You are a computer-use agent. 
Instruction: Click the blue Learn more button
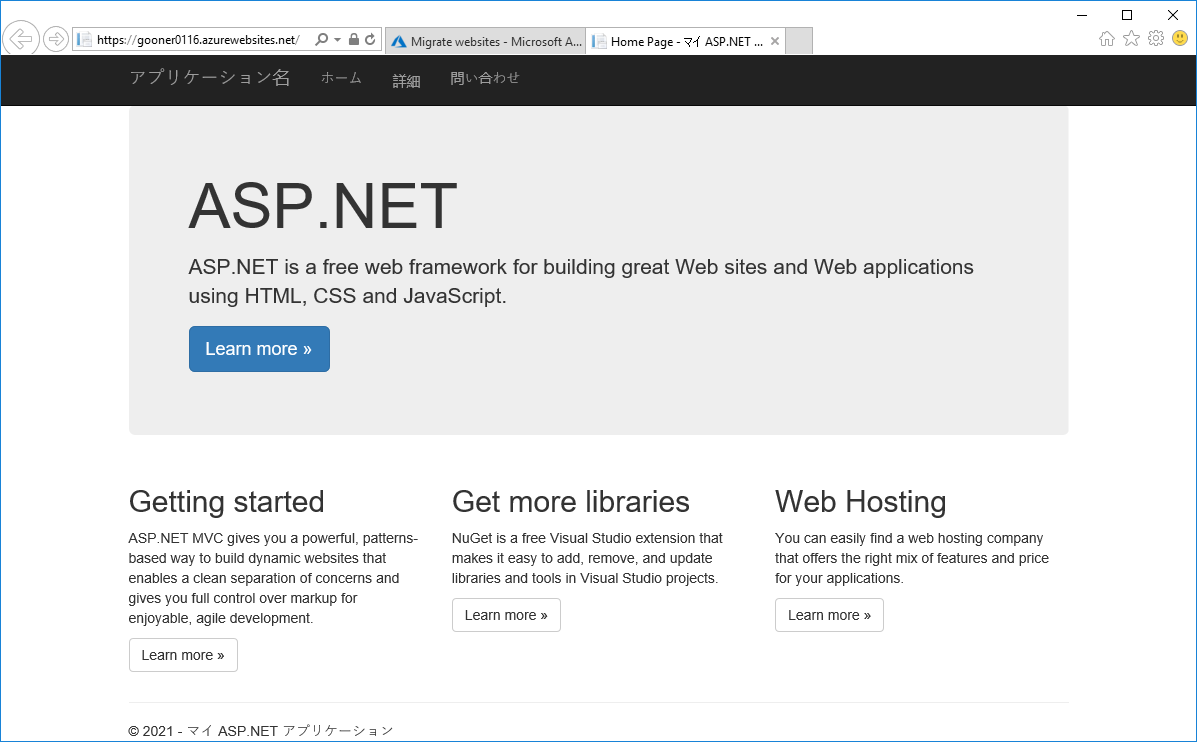pos(260,349)
